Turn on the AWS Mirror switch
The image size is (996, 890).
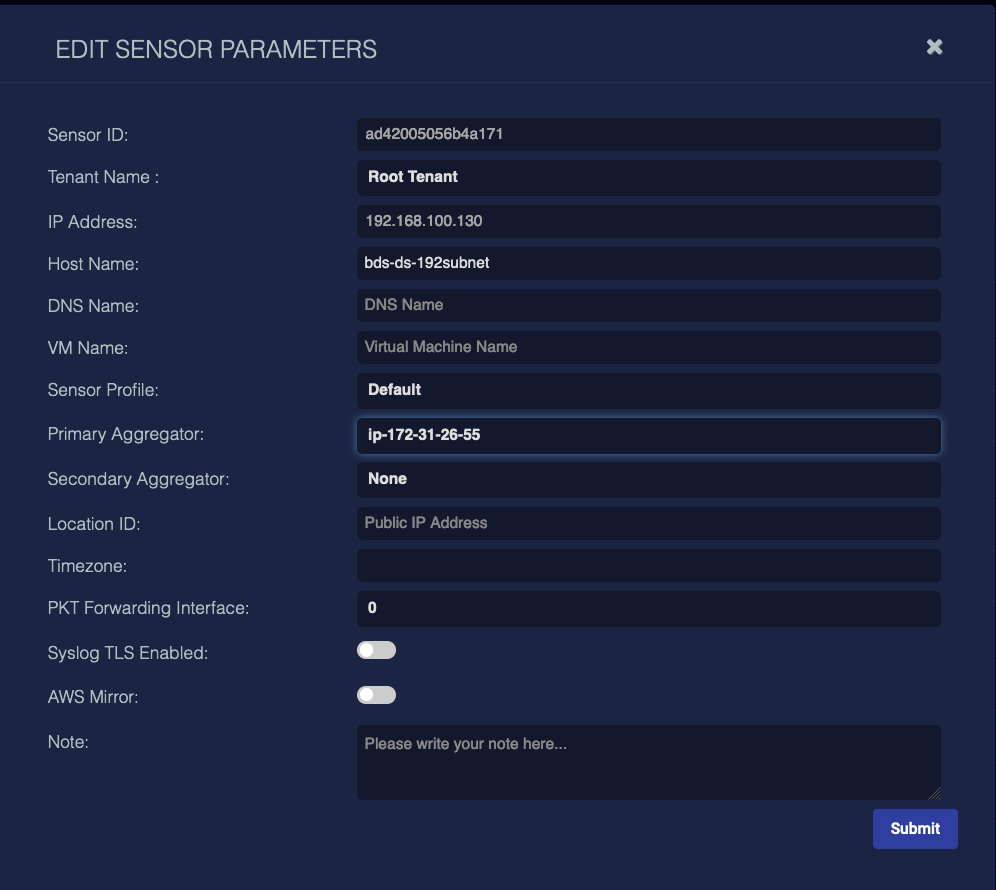coord(376,695)
